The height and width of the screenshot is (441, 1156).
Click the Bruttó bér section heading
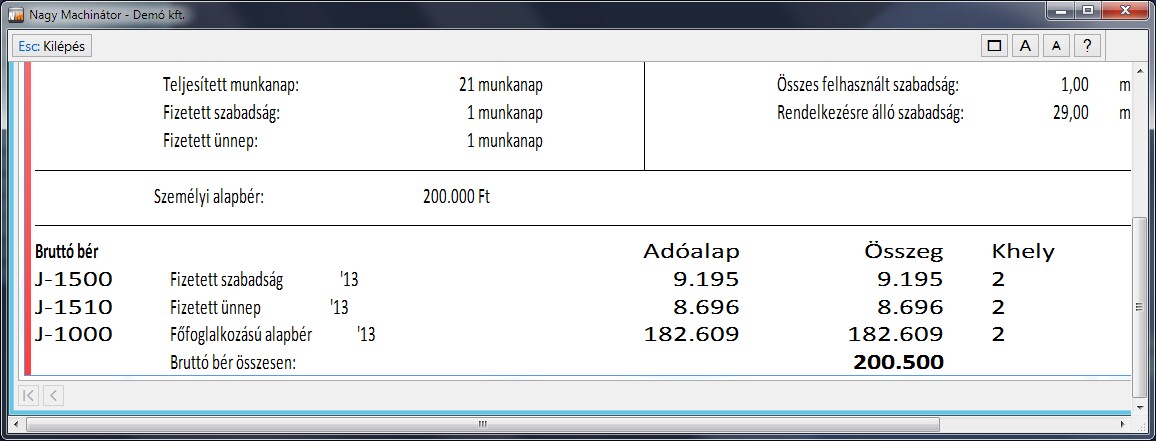[x=66, y=251]
